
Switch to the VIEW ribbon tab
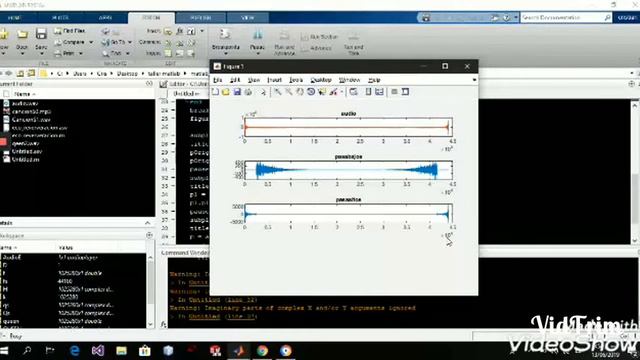click(248, 18)
